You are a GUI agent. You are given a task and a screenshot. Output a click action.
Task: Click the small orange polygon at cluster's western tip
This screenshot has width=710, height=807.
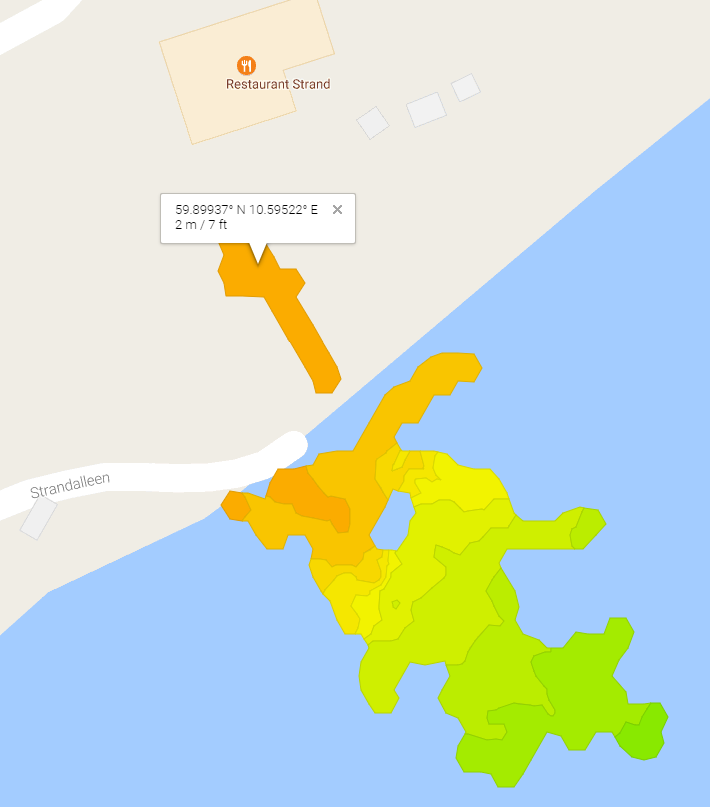coord(236,506)
